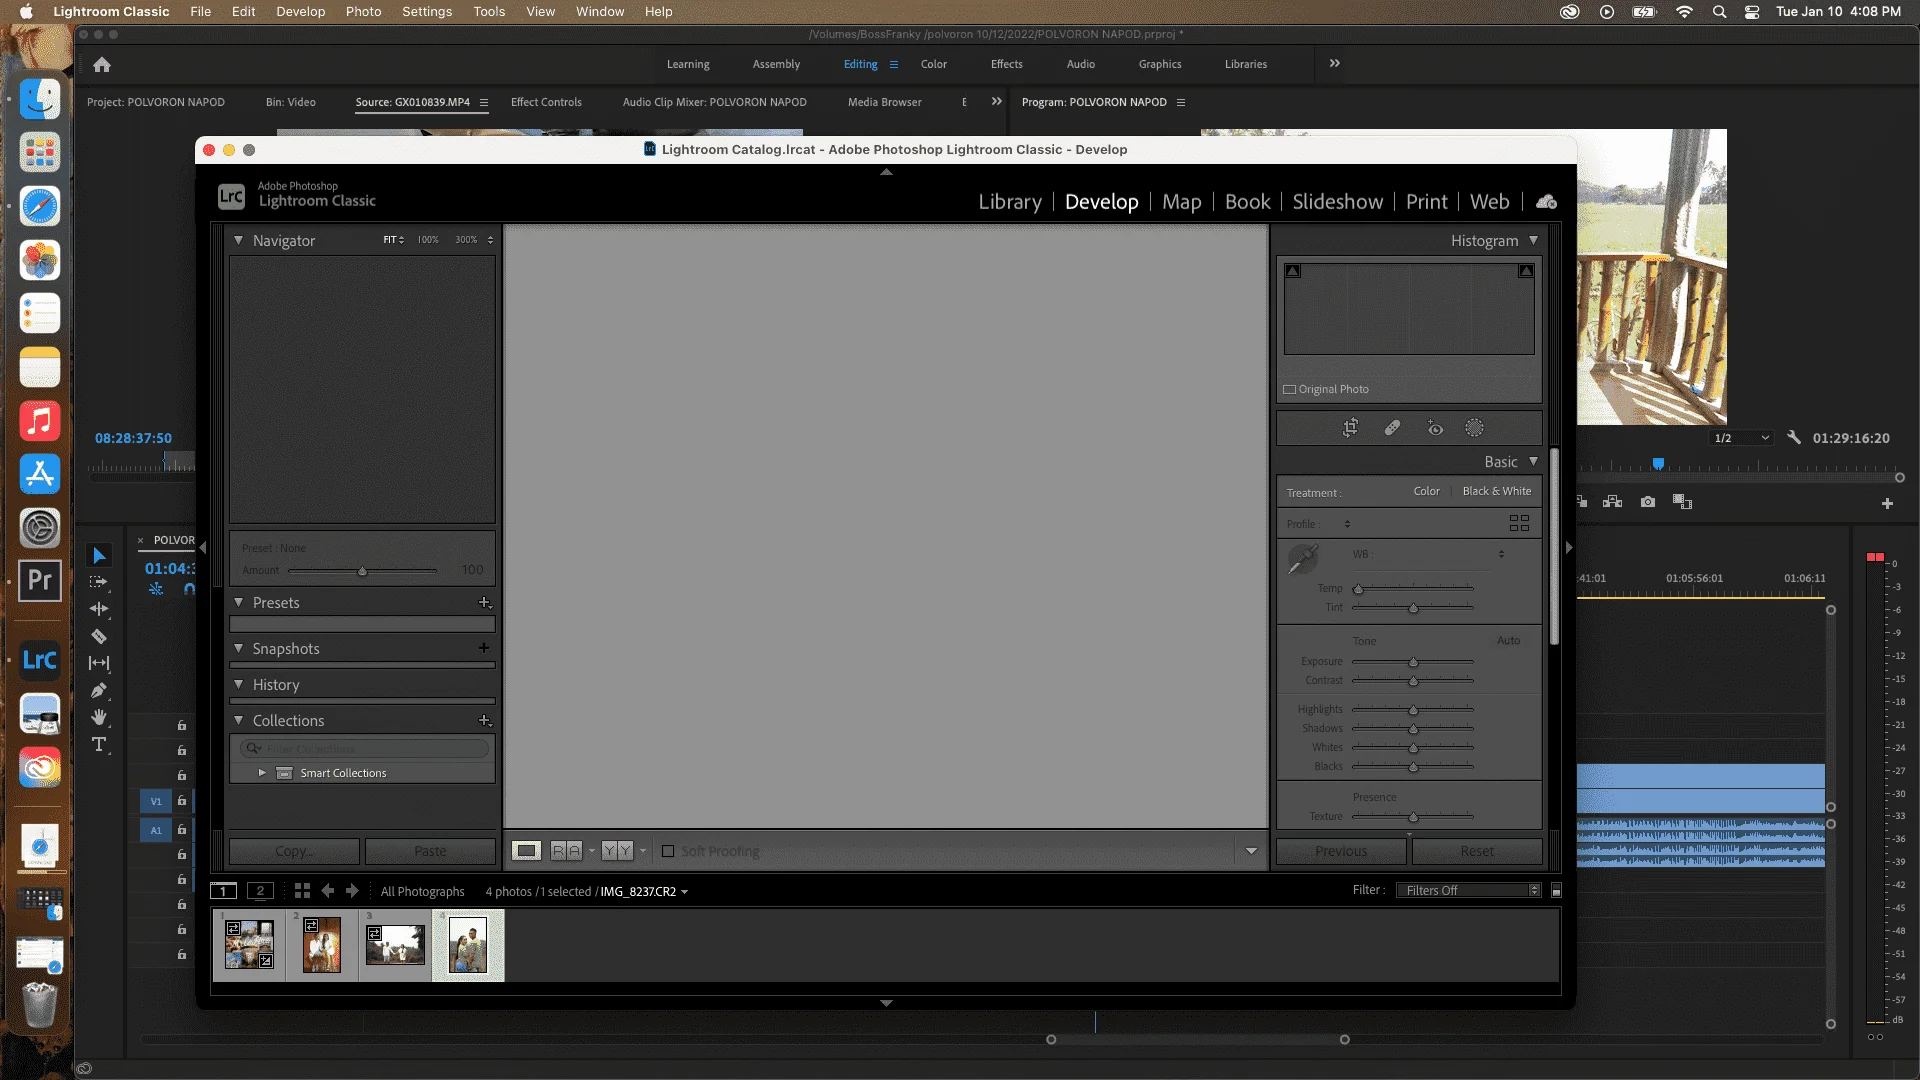Select the Type tool in Premiere
The image size is (1920, 1080).
(99, 744)
